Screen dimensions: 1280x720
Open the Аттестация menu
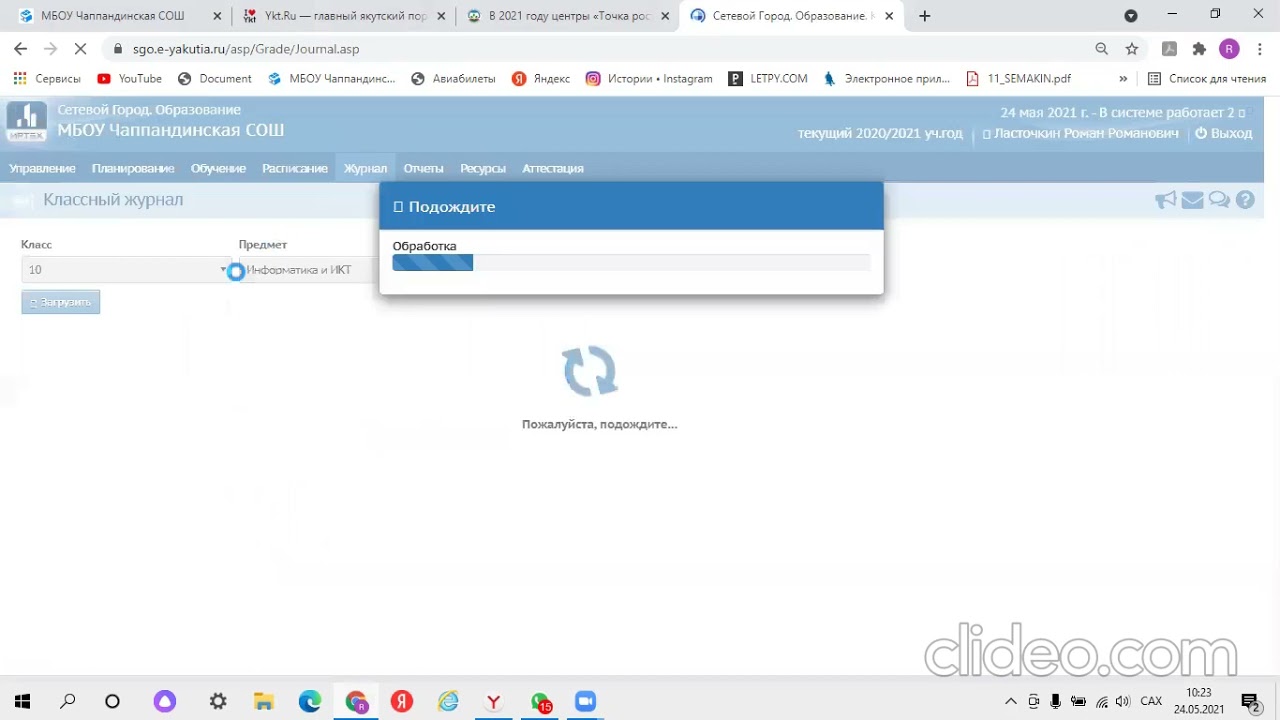click(x=553, y=168)
